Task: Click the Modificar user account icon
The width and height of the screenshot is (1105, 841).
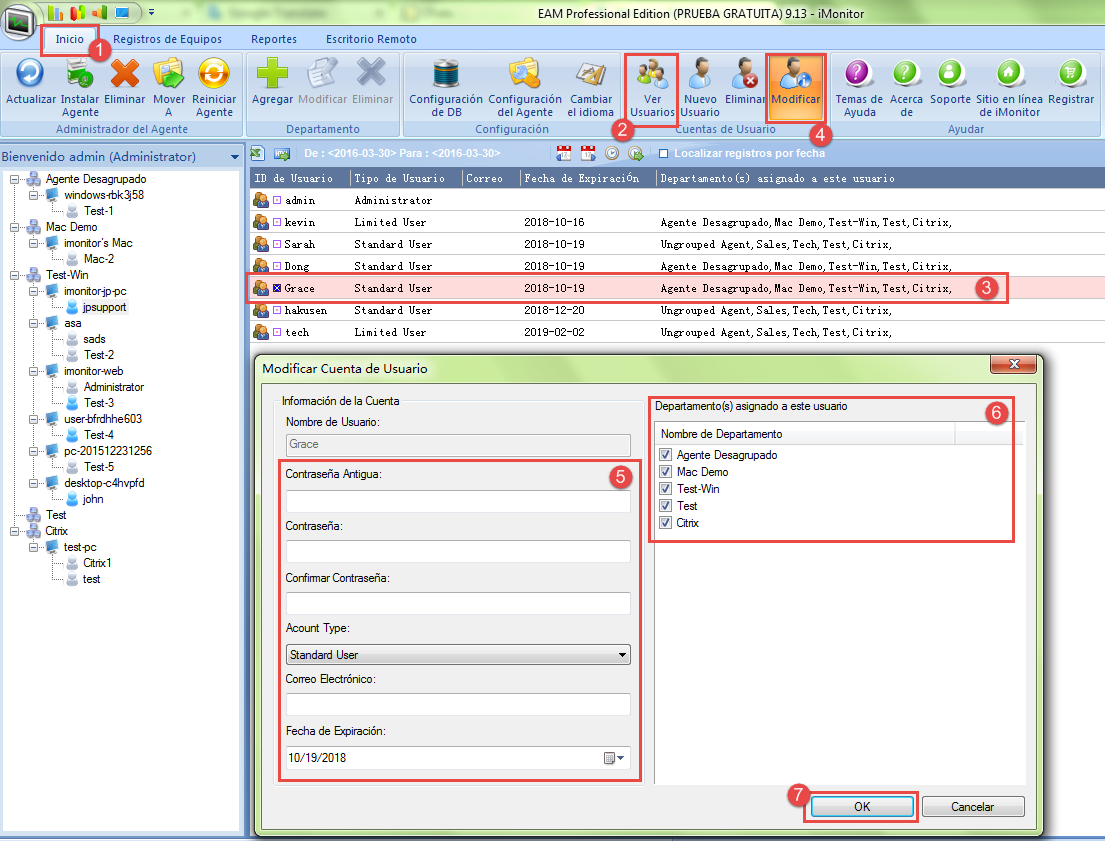Action: (796, 73)
